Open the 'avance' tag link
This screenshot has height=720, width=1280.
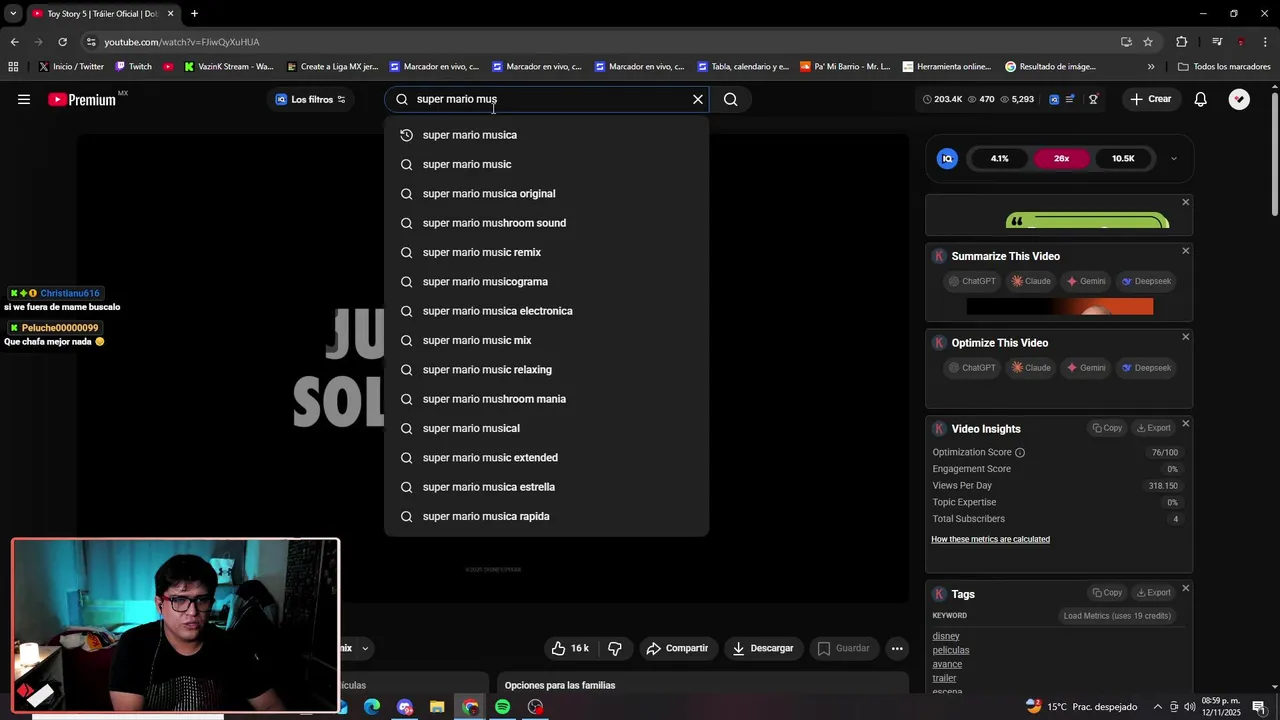(947, 664)
